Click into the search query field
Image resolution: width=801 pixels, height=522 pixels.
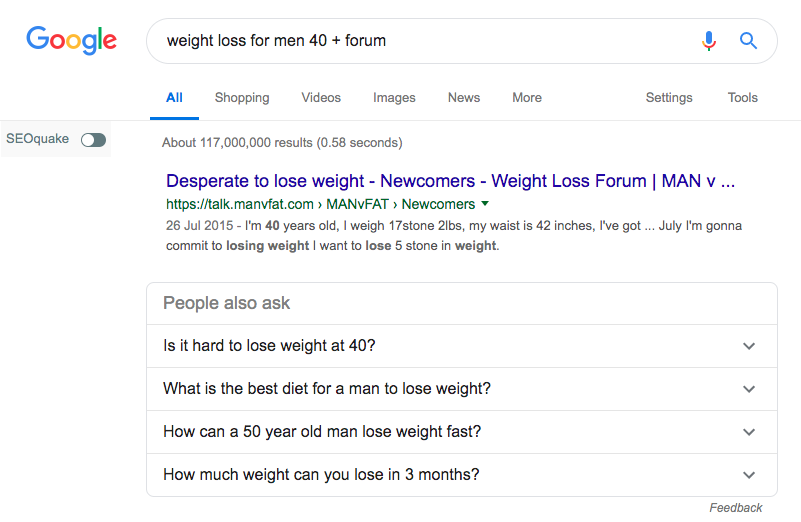420,41
